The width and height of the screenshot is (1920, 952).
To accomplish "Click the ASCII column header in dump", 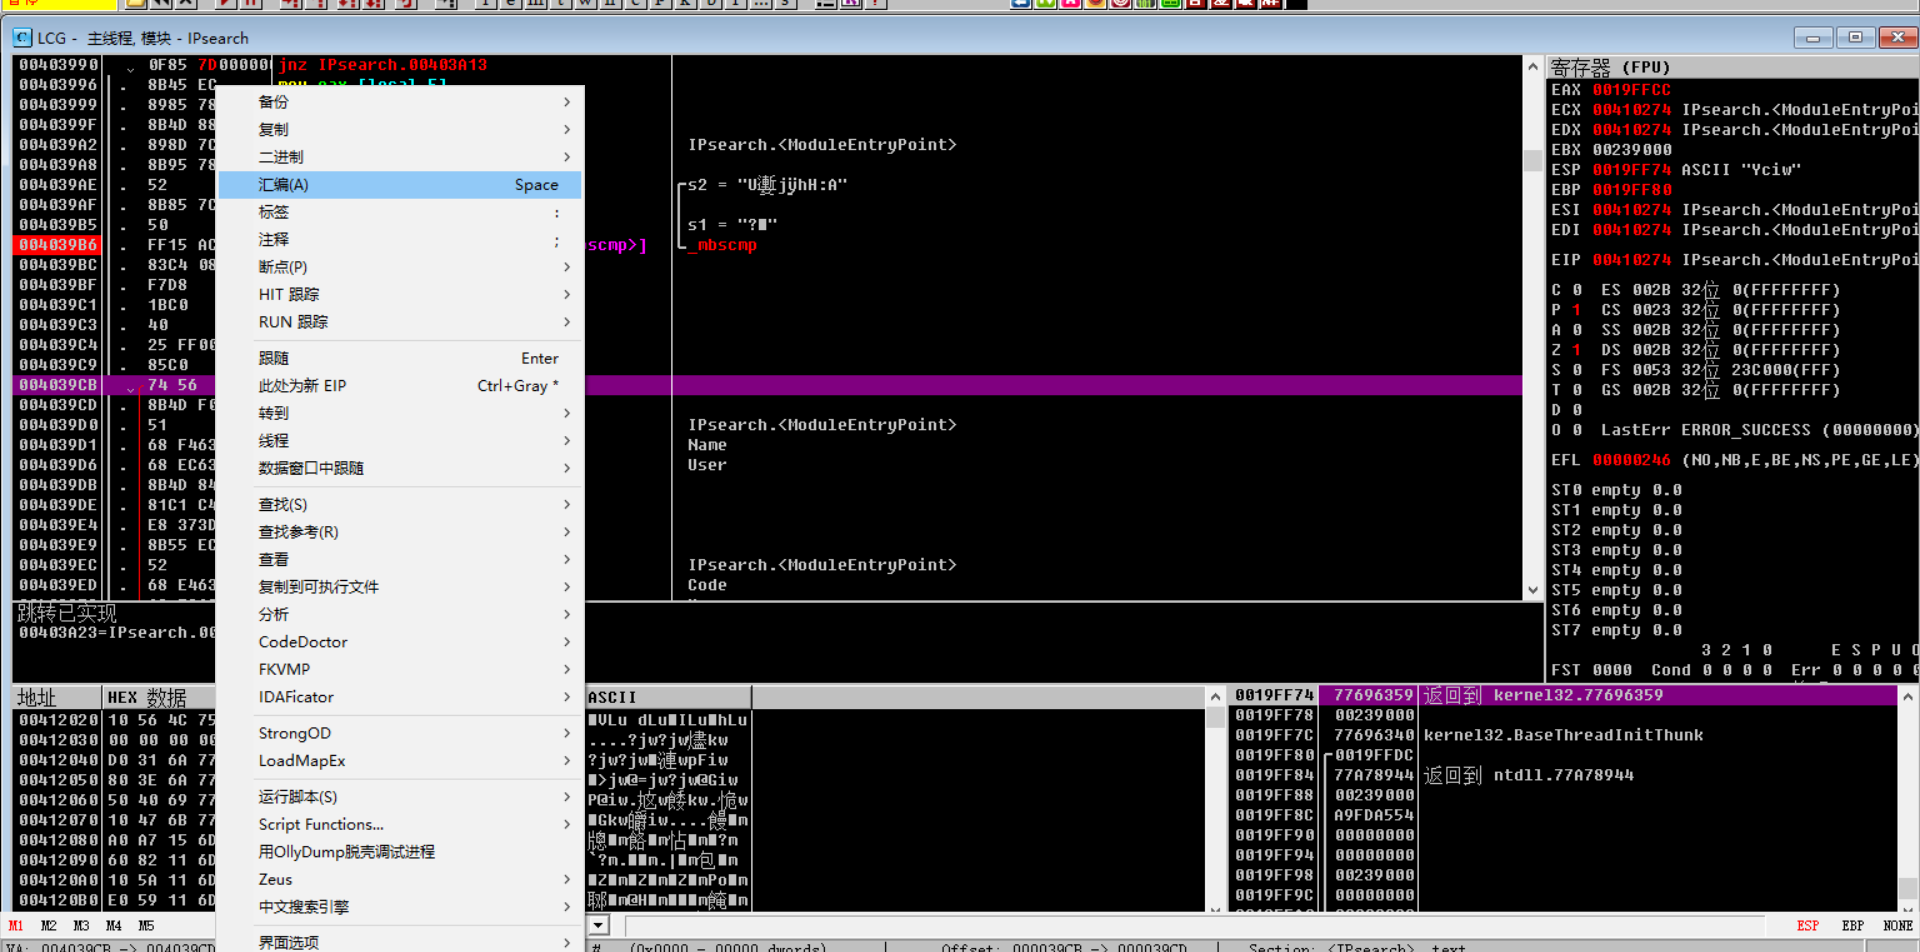I will pos(667,697).
